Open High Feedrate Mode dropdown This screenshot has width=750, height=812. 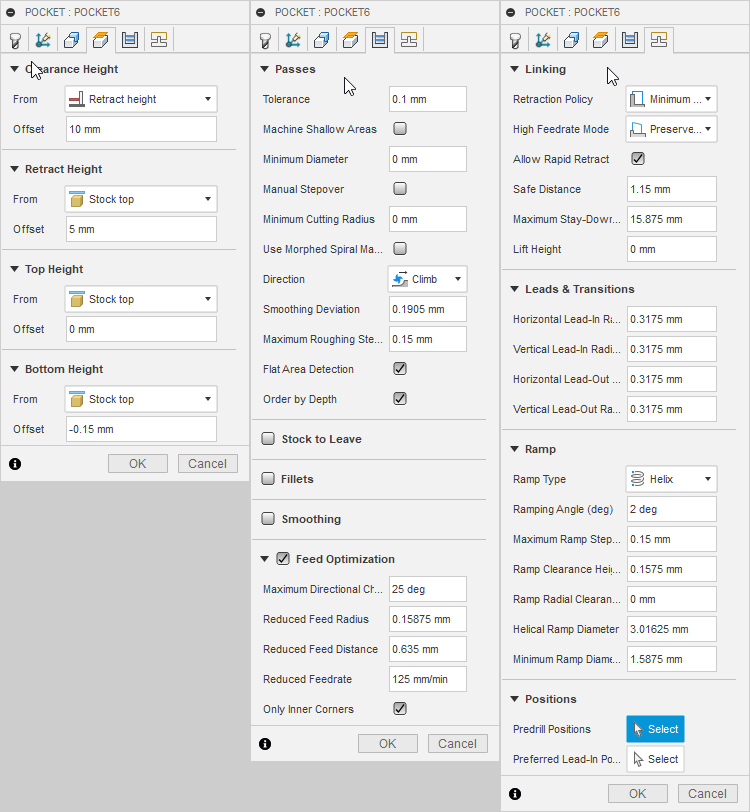tap(672, 129)
